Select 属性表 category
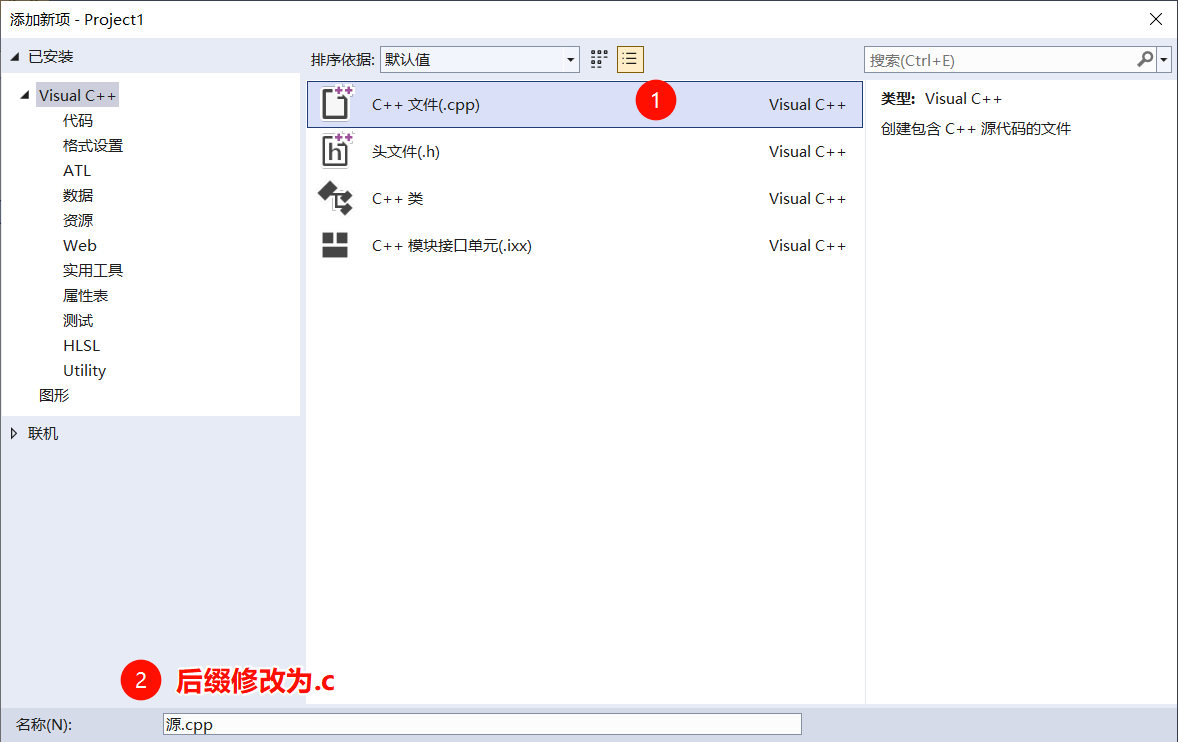This screenshot has height=742, width=1178. [85, 296]
